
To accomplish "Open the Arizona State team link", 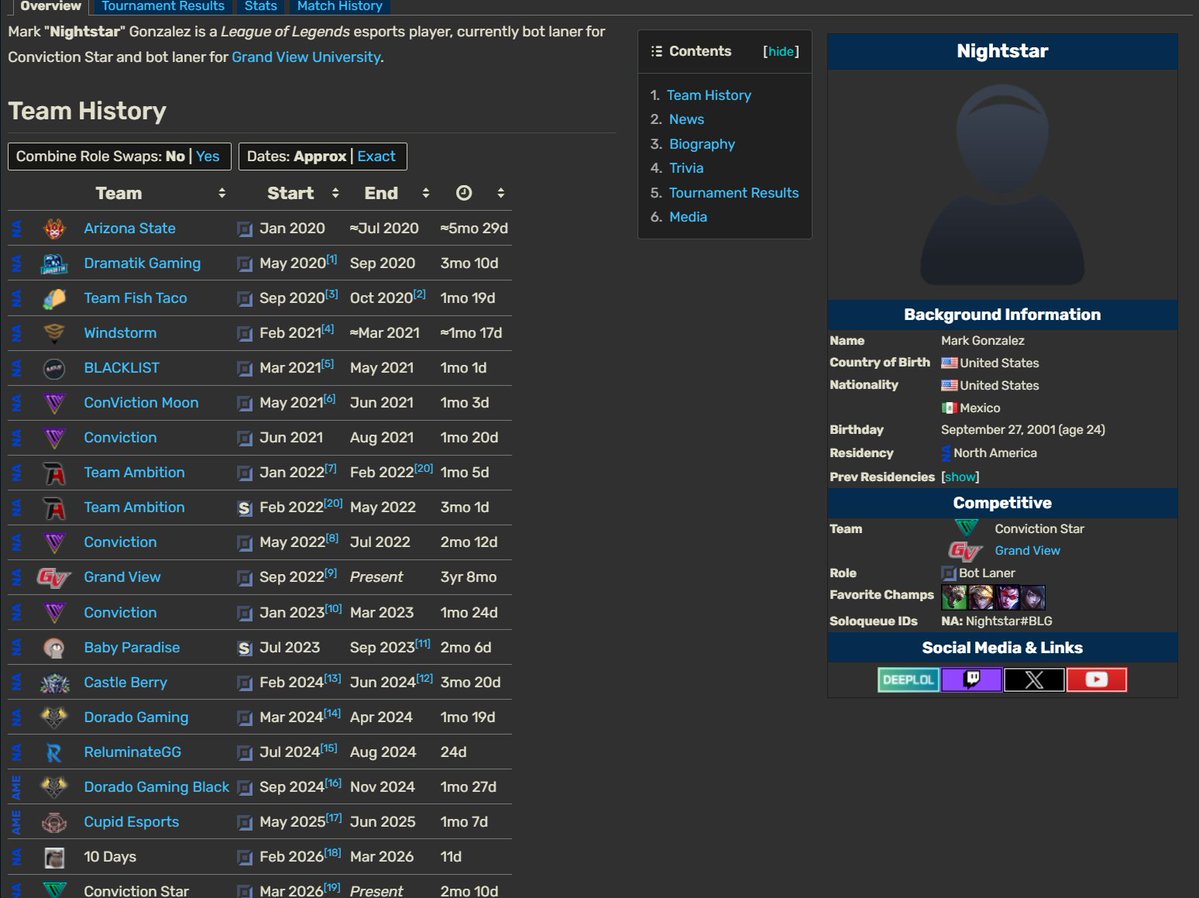I will [x=130, y=228].
